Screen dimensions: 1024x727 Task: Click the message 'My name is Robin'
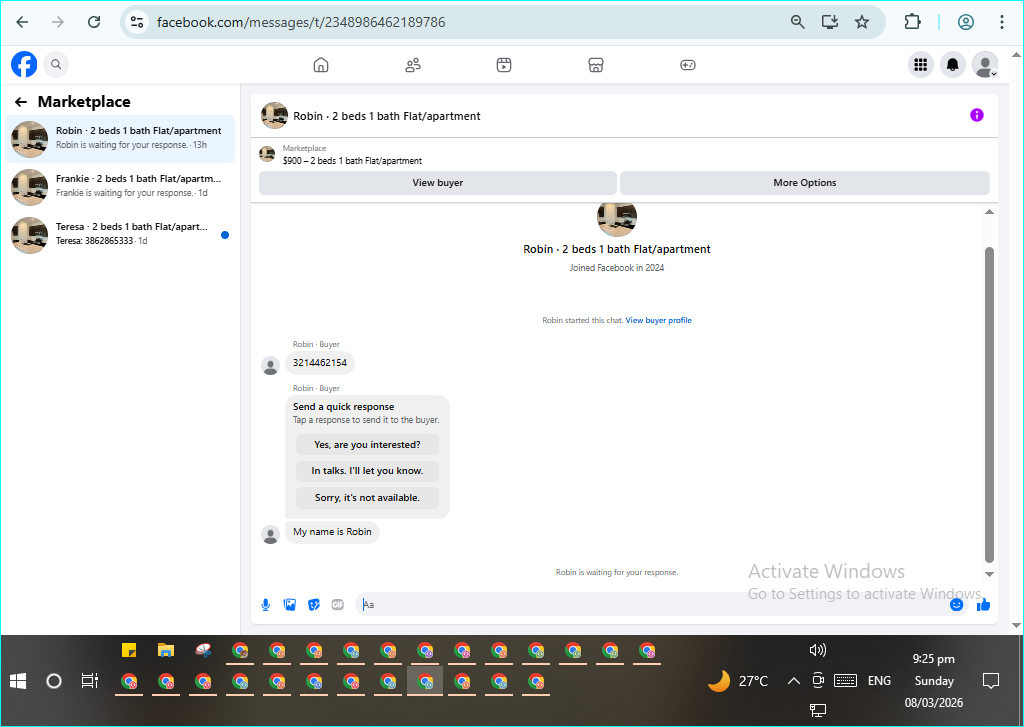click(332, 532)
